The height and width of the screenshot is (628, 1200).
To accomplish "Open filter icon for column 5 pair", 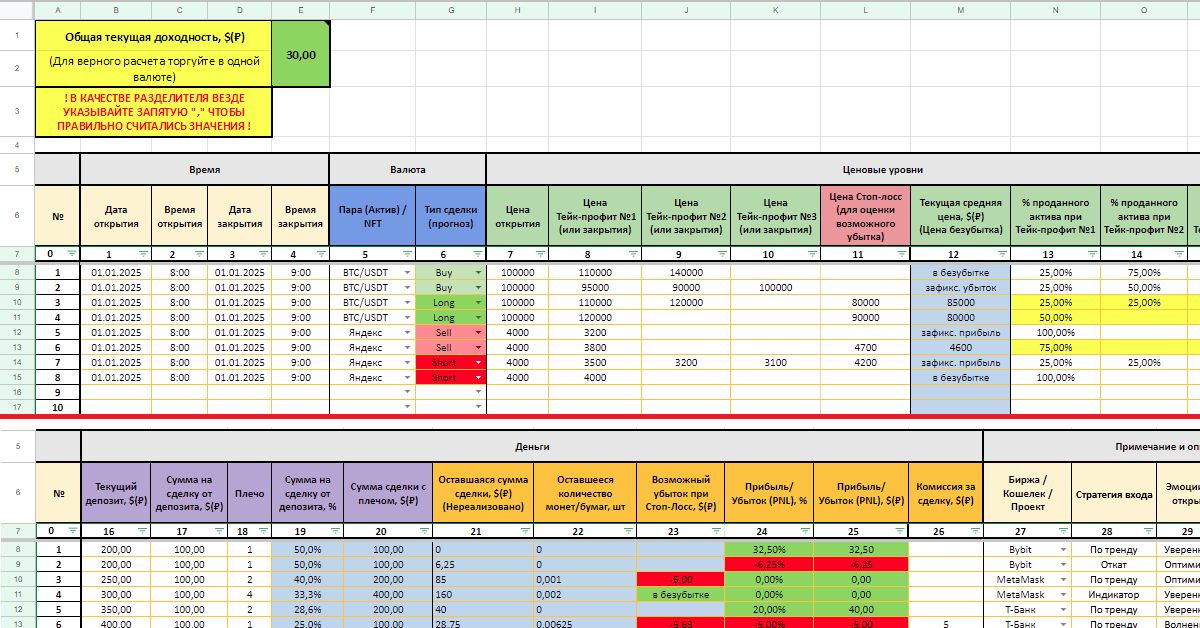I will click(407, 254).
